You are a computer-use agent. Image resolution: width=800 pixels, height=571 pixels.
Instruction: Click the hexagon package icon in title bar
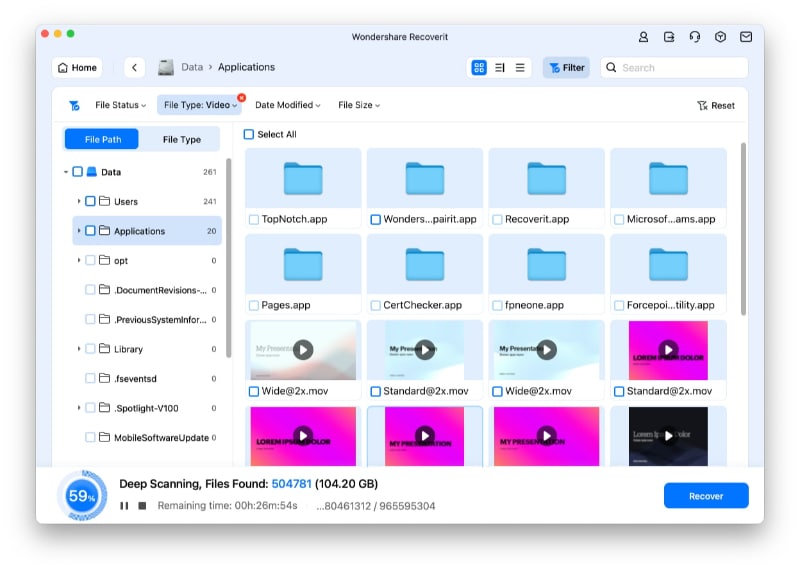pos(720,37)
